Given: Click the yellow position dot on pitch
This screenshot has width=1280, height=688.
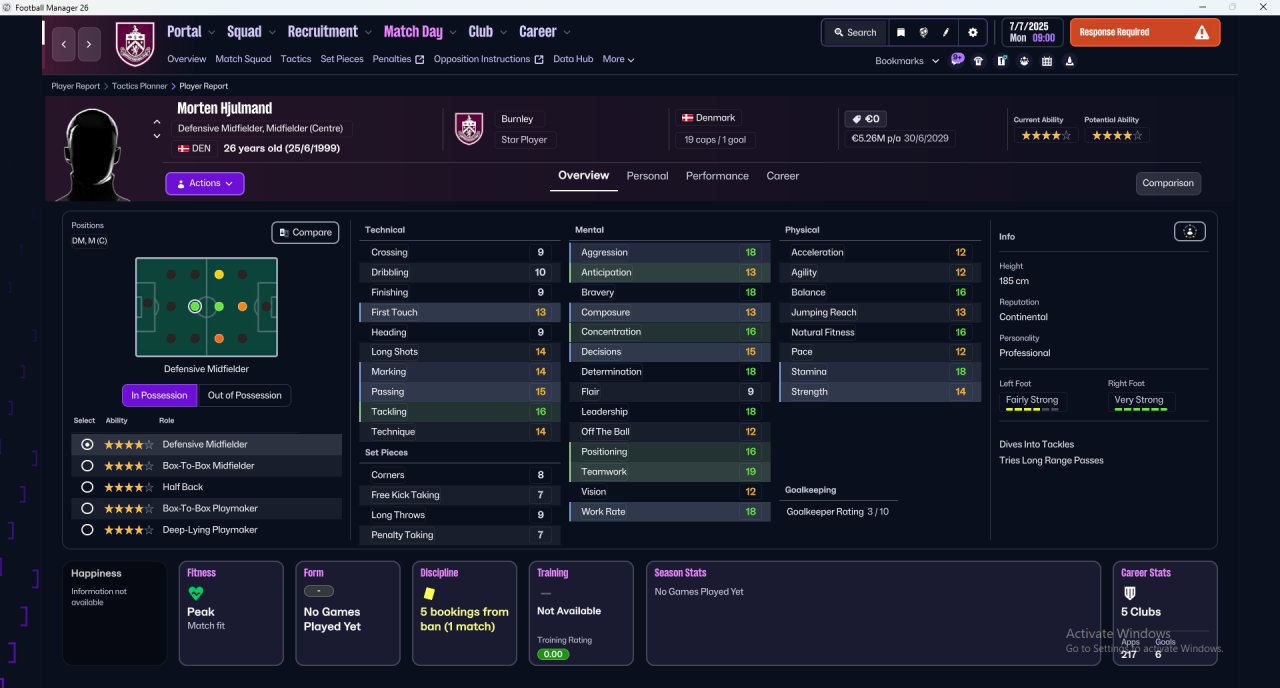Looking at the screenshot, I should click(x=219, y=274).
